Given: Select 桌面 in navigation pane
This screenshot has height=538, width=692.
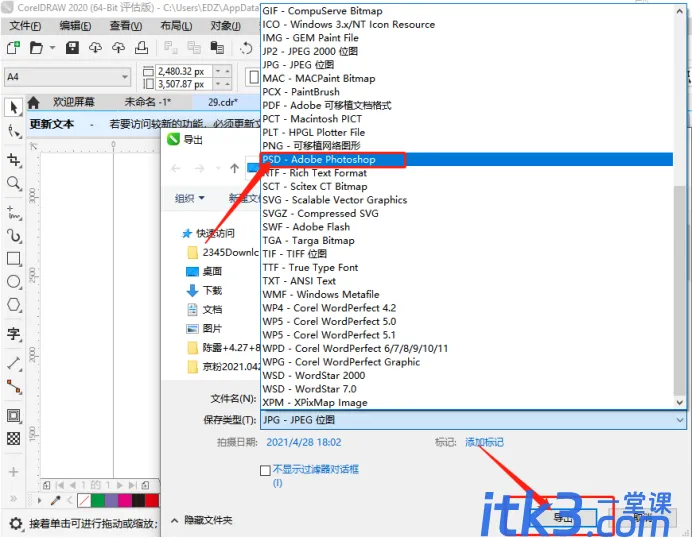Looking at the screenshot, I should click(204, 271).
